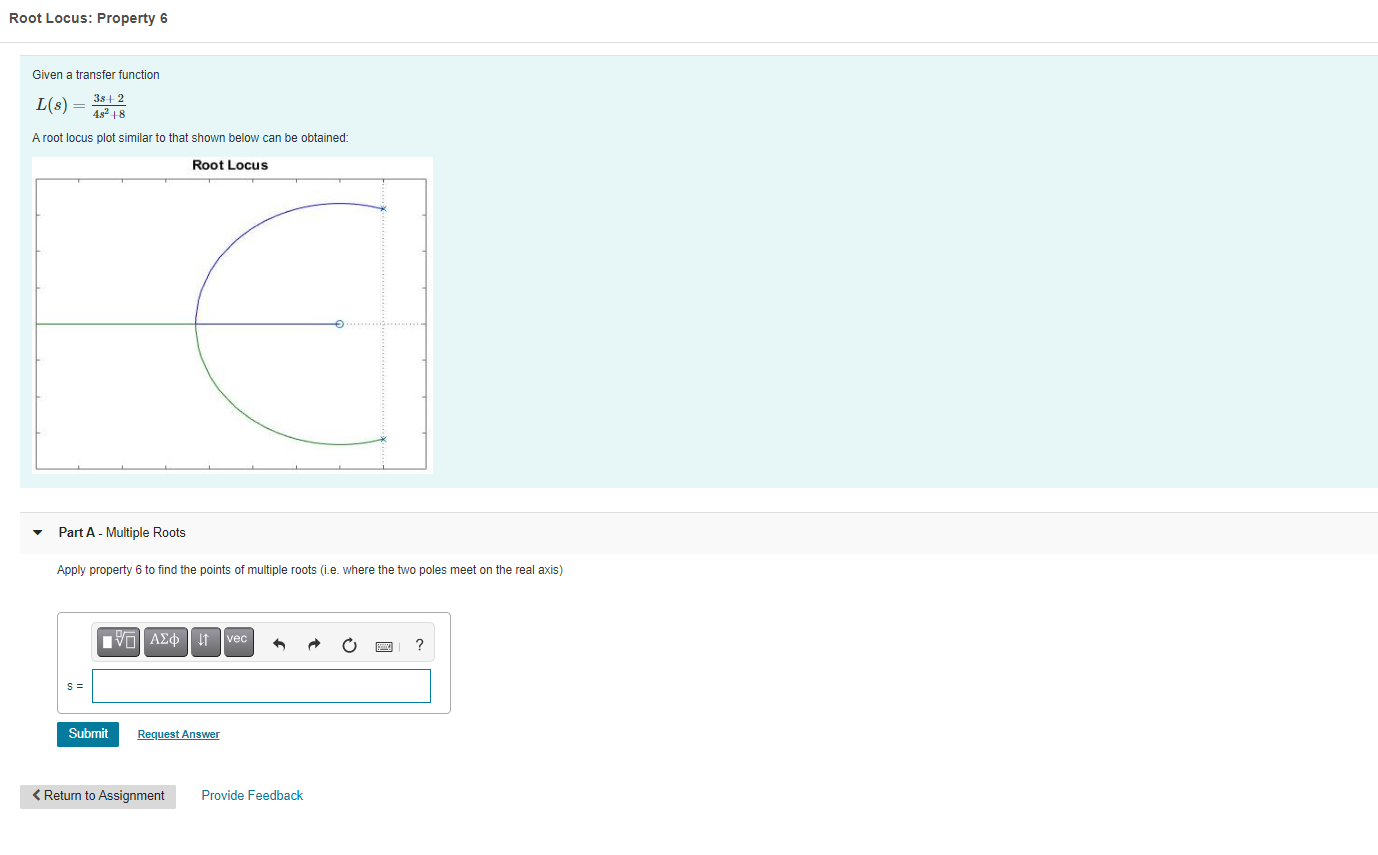Screen dimensions: 1378x855
Task: Click the Root Locus plot image
Action: [x=232, y=314]
